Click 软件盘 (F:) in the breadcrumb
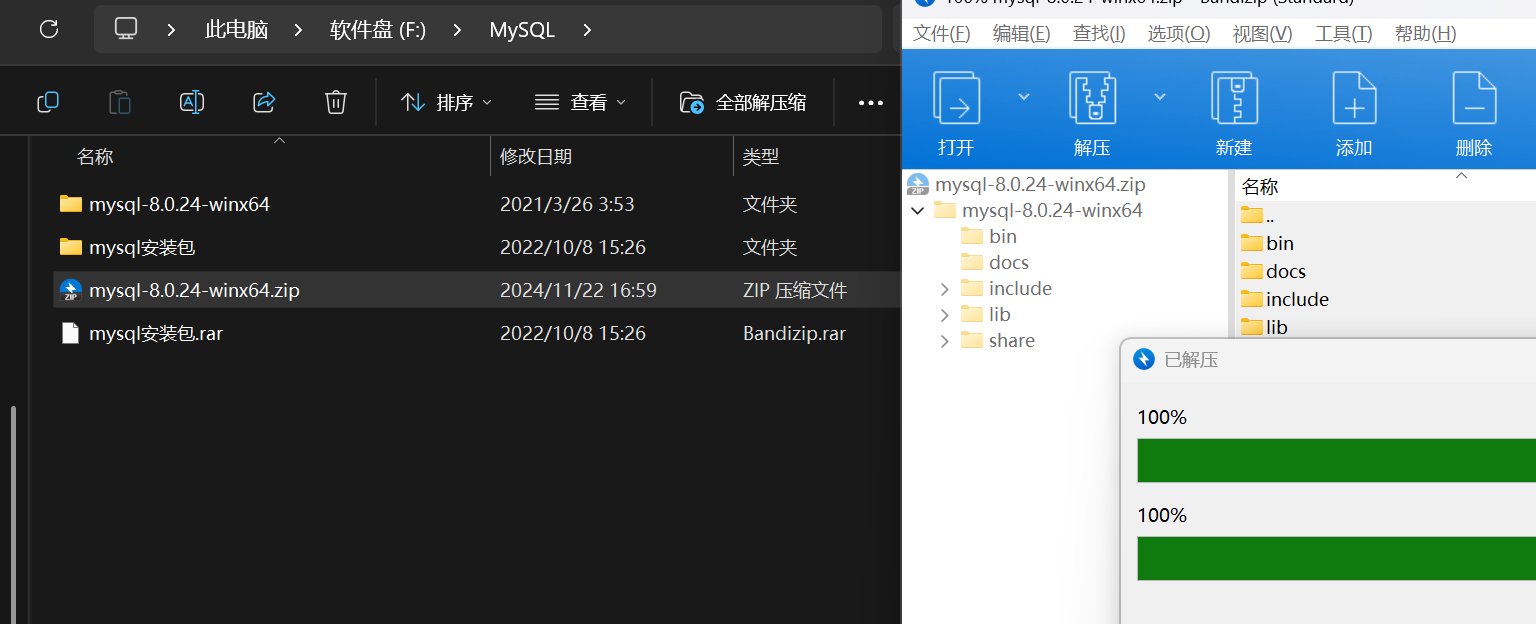Image resolution: width=1536 pixels, height=624 pixels. [378, 30]
